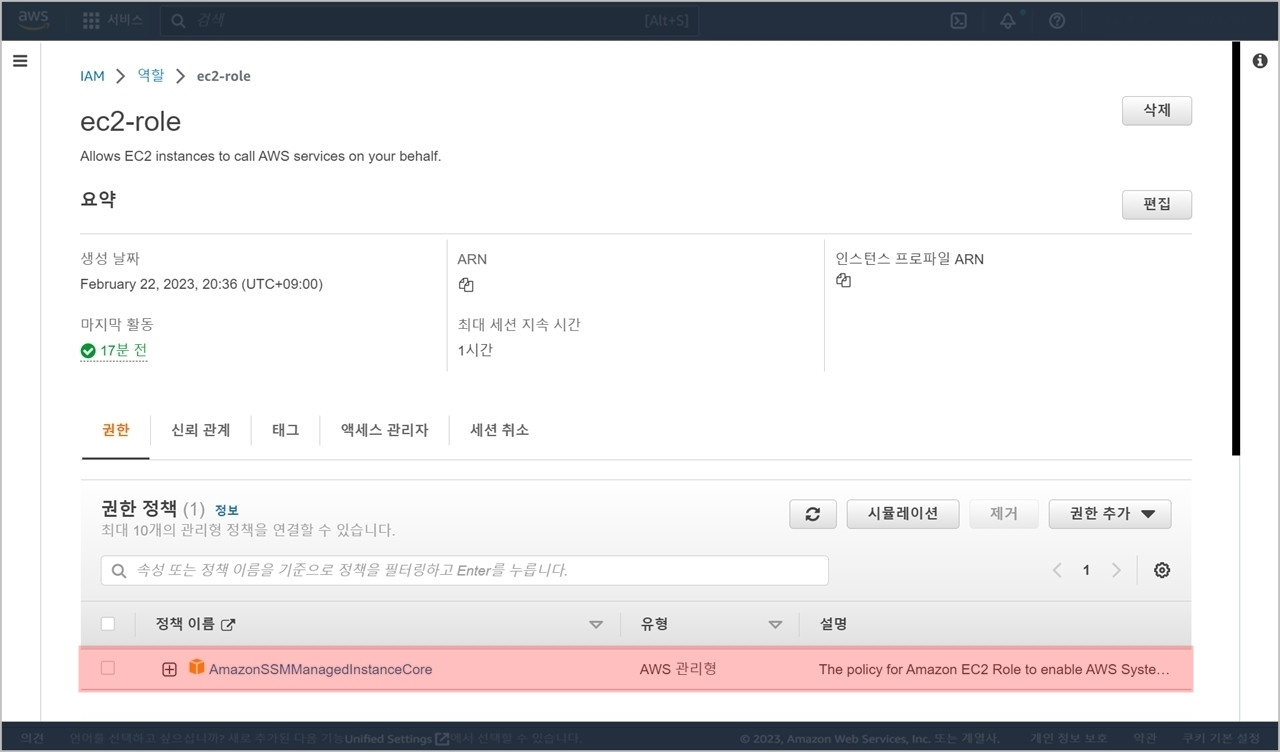1280x752 pixels.
Task: Click the 삭제 button
Action: (x=1157, y=110)
